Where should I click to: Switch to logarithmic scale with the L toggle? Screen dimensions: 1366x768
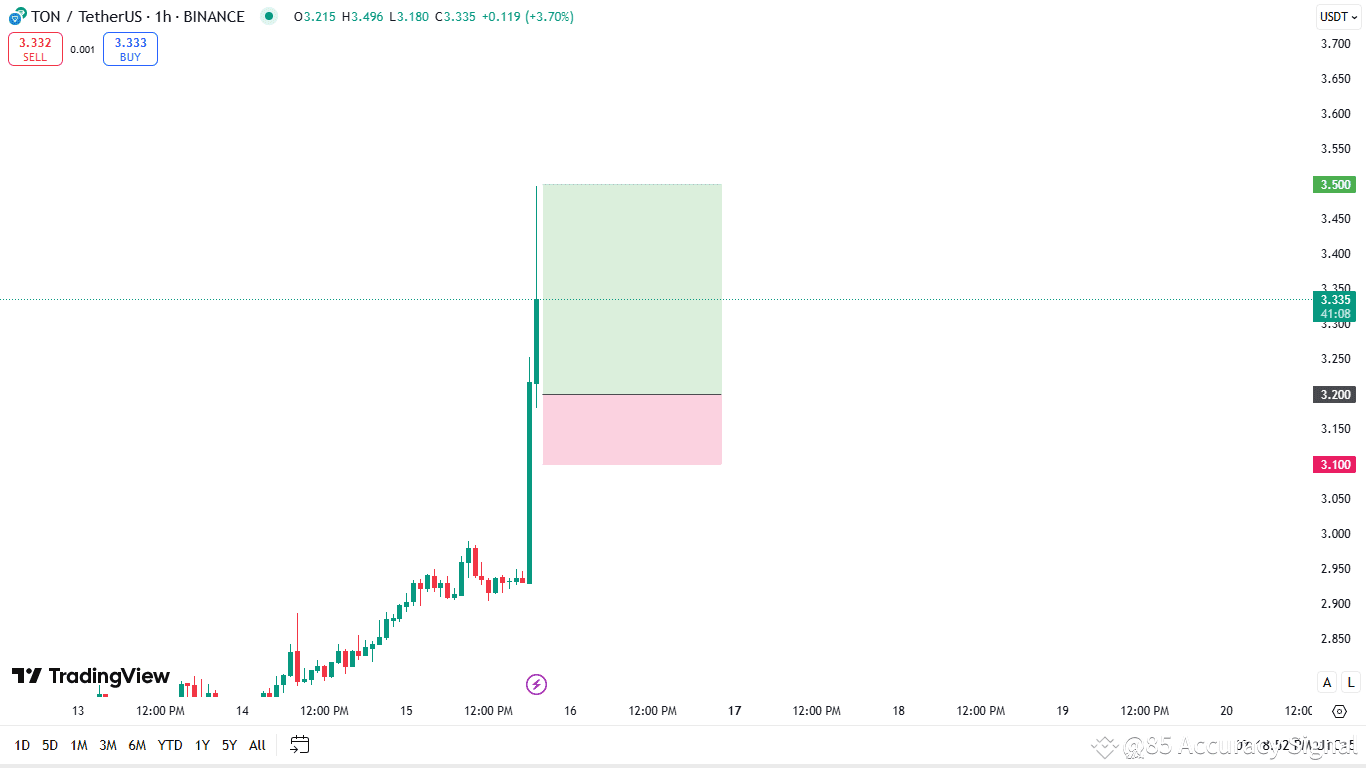coord(1349,681)
